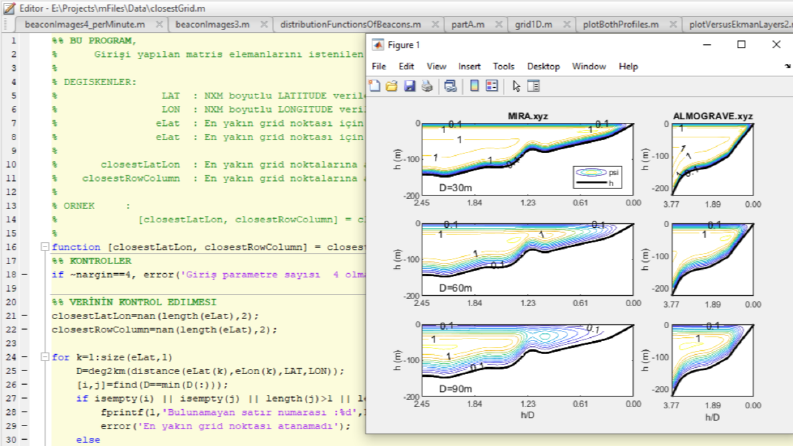
Task: Click '%% VERİNİN KONTROL EDILMESI' section header
Action: 134,302
